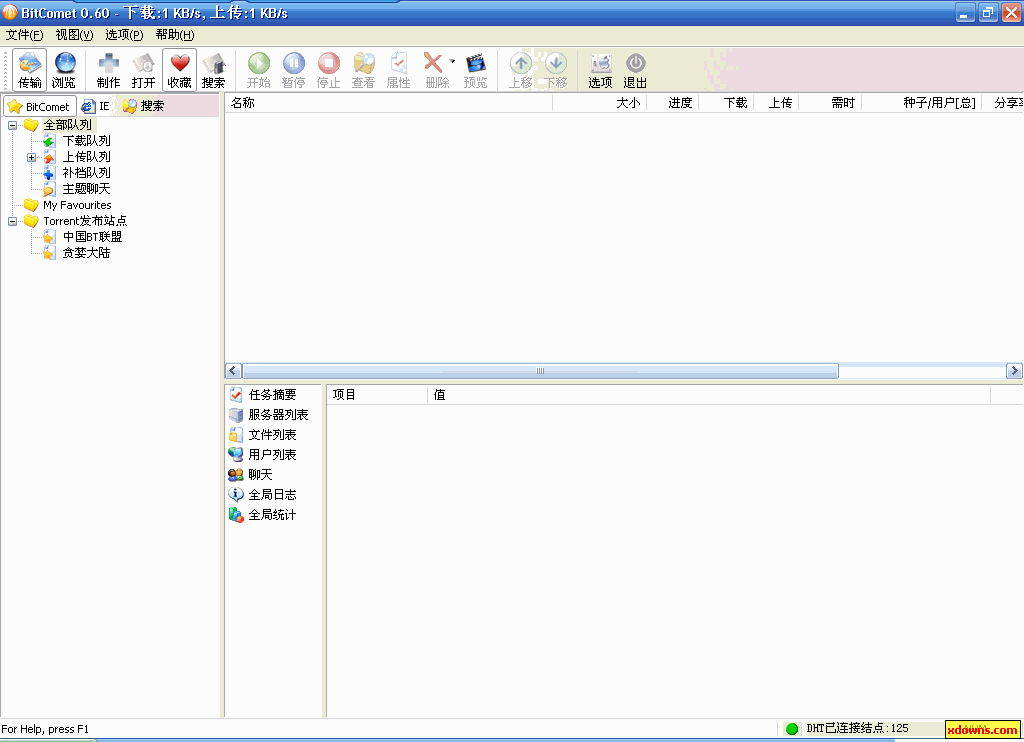The width and height of the screenshot is (1024, 742).
Task: Click the 制作 make torrent icon
Action: click(x=108, y=70)
